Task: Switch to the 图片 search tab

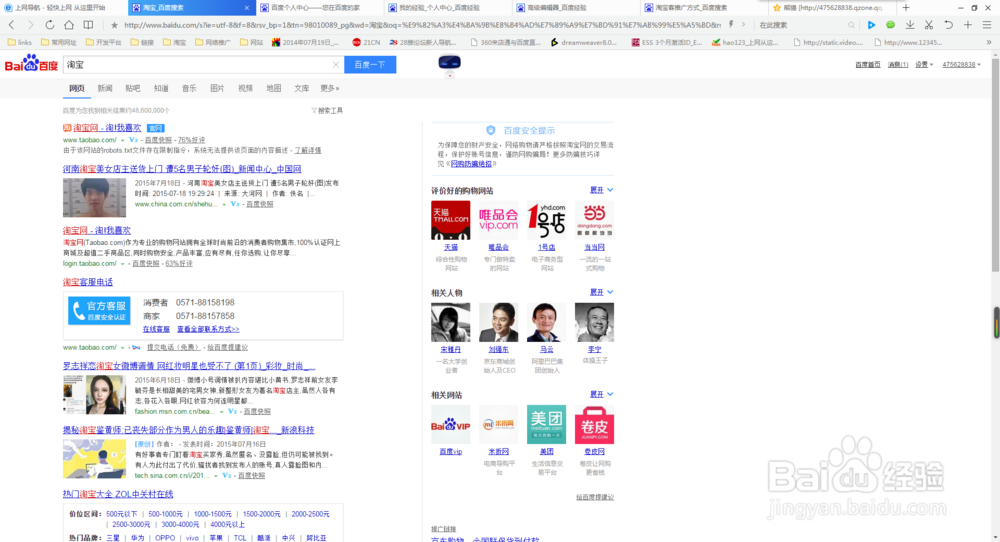Action: tap(217, 88)
